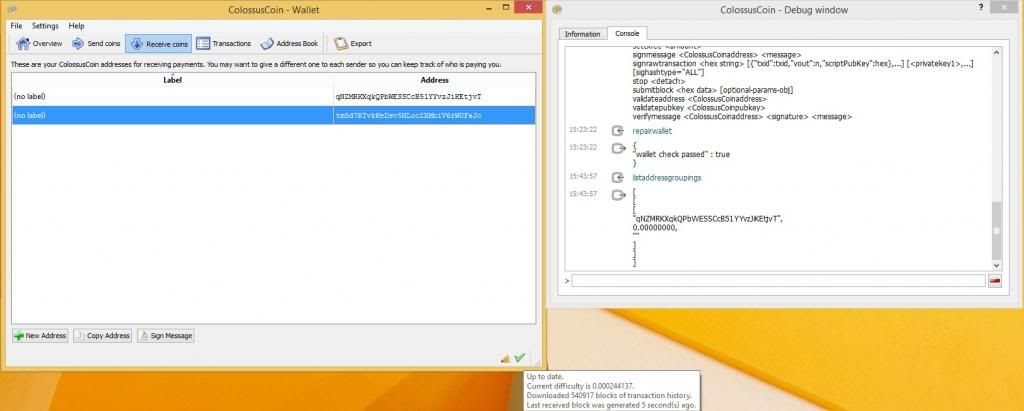Sort addresses by the Label column header
Screen dimensions: 1024x411
click(172, 80)
